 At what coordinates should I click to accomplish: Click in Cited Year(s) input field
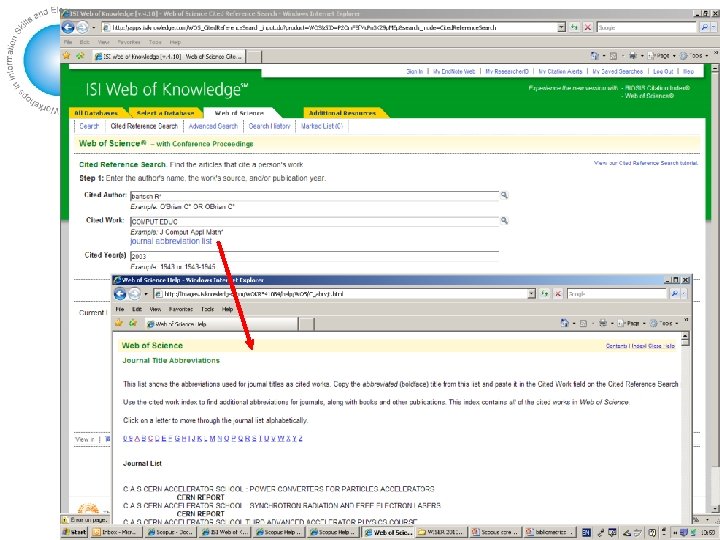click(314, 256)
